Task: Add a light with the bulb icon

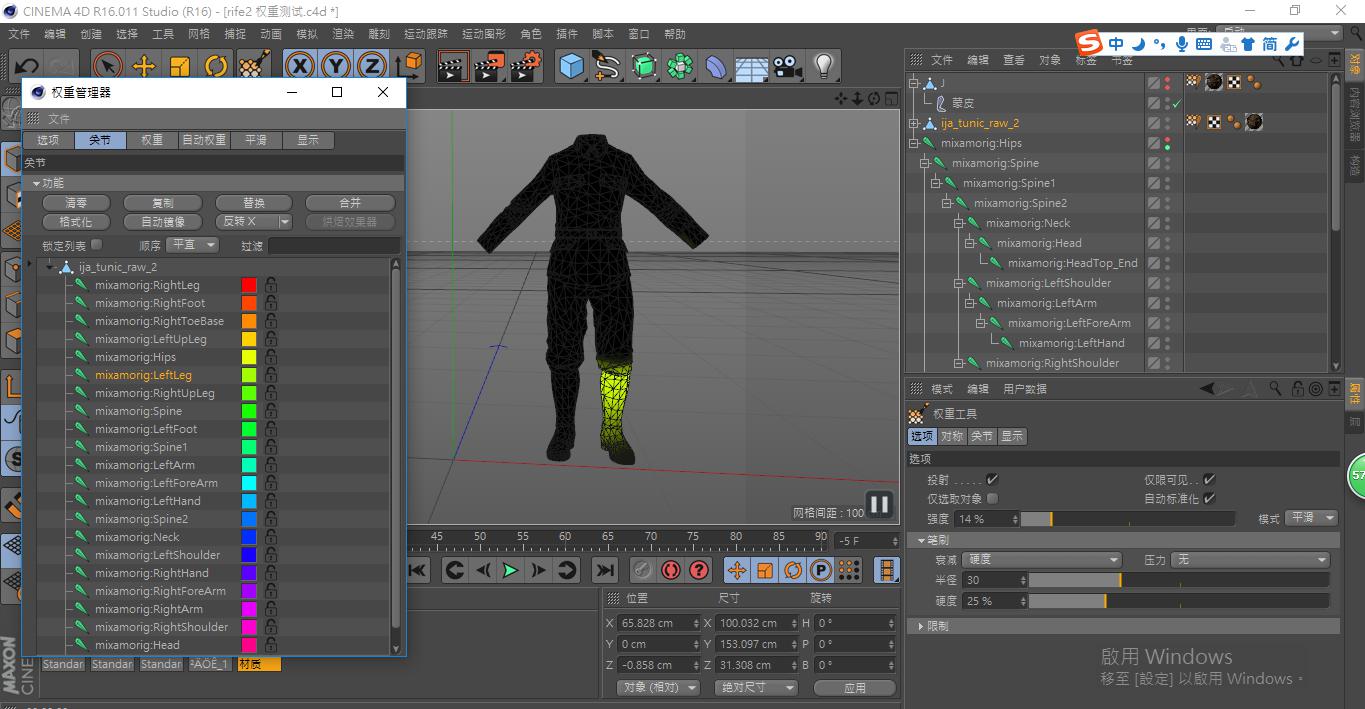Action: tap(823, 67)
